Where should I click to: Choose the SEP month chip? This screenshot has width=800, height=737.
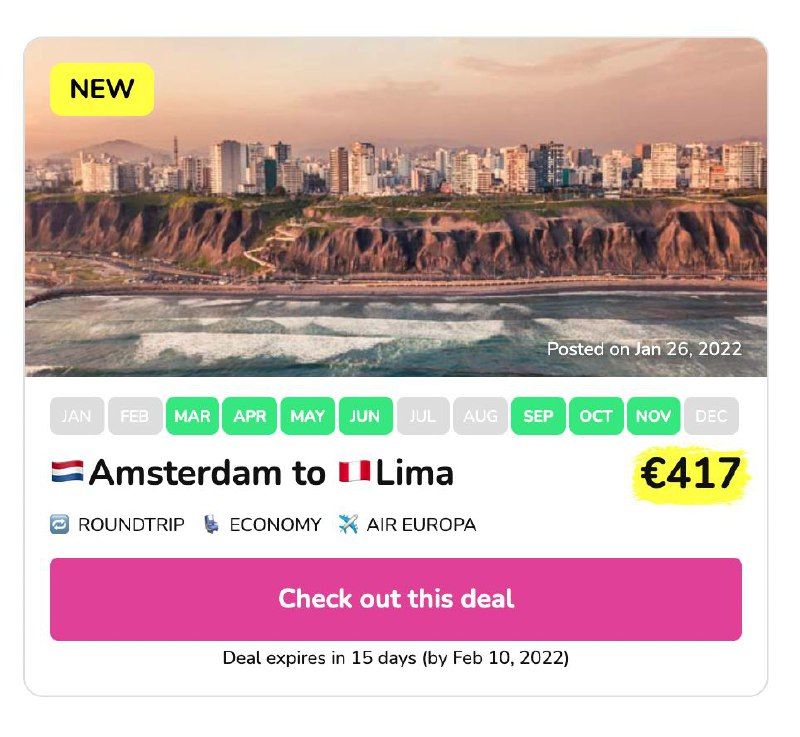538,416
